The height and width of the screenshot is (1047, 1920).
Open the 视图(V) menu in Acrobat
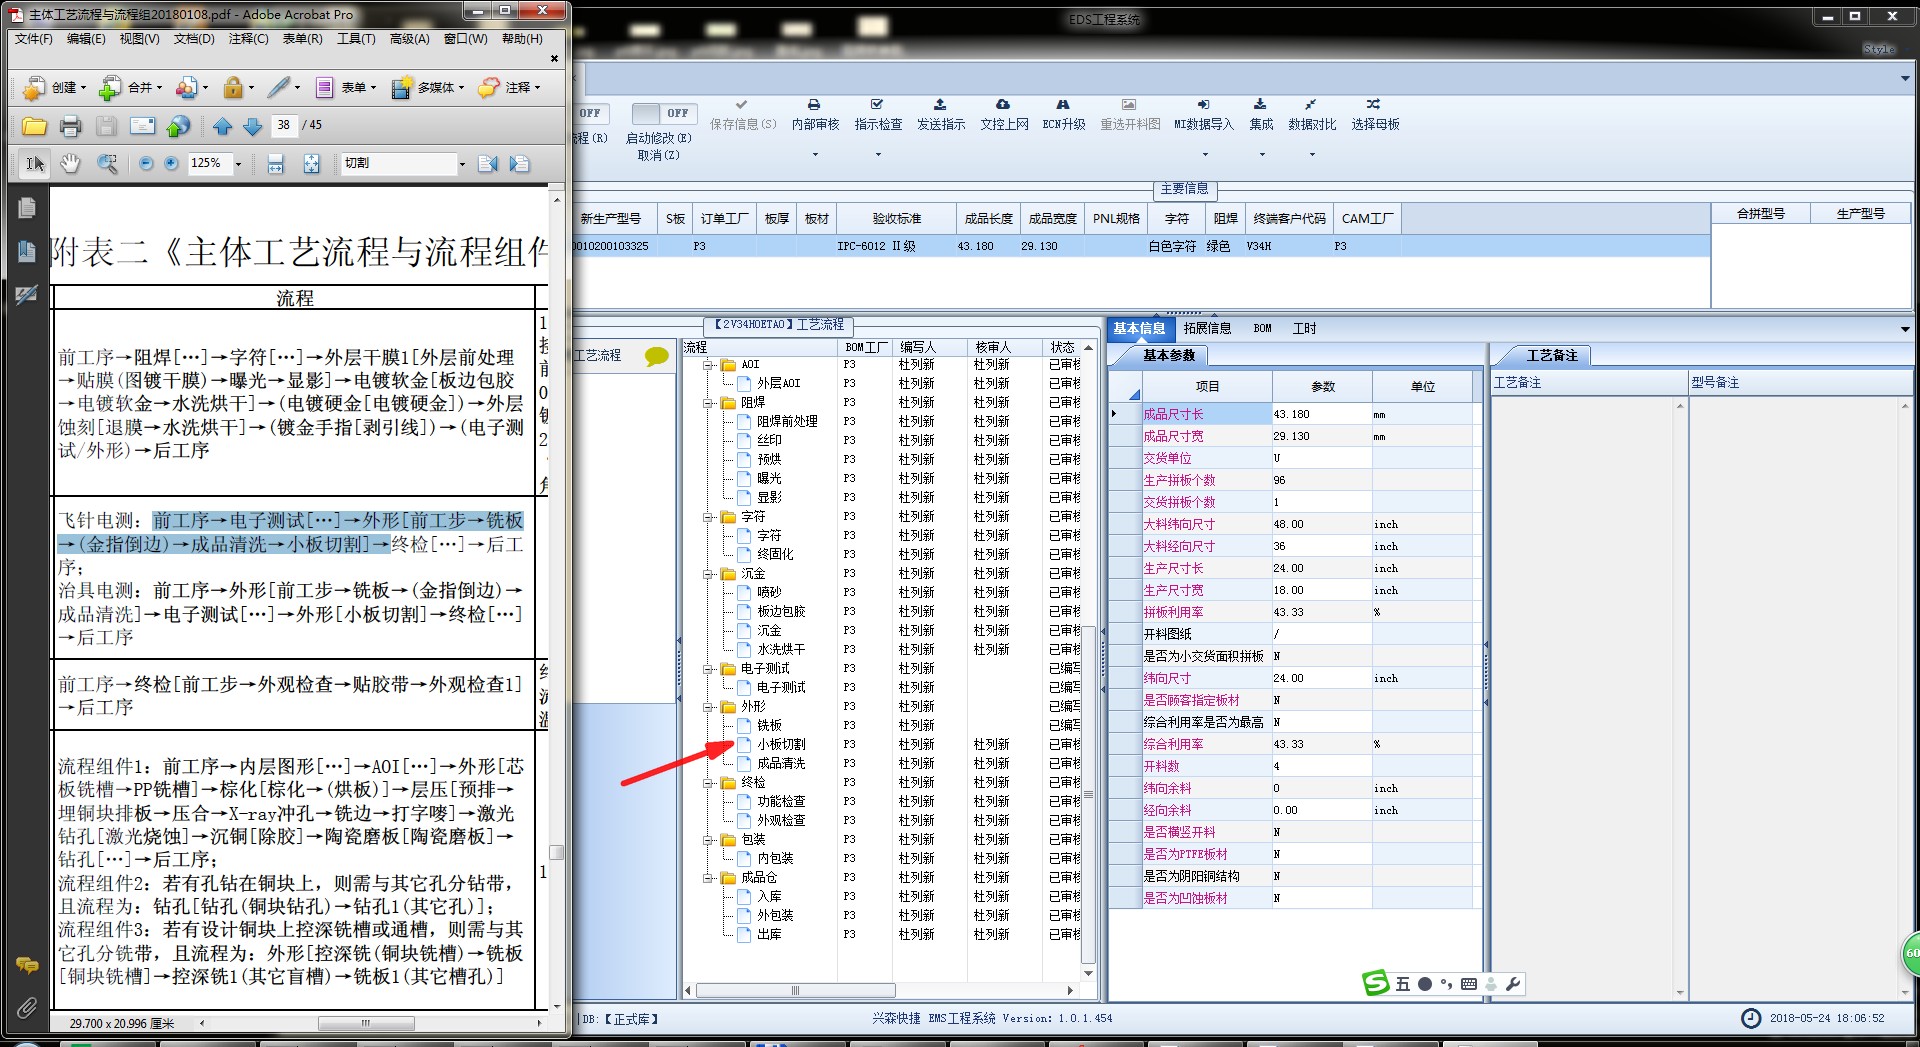(x=139, y=39)
